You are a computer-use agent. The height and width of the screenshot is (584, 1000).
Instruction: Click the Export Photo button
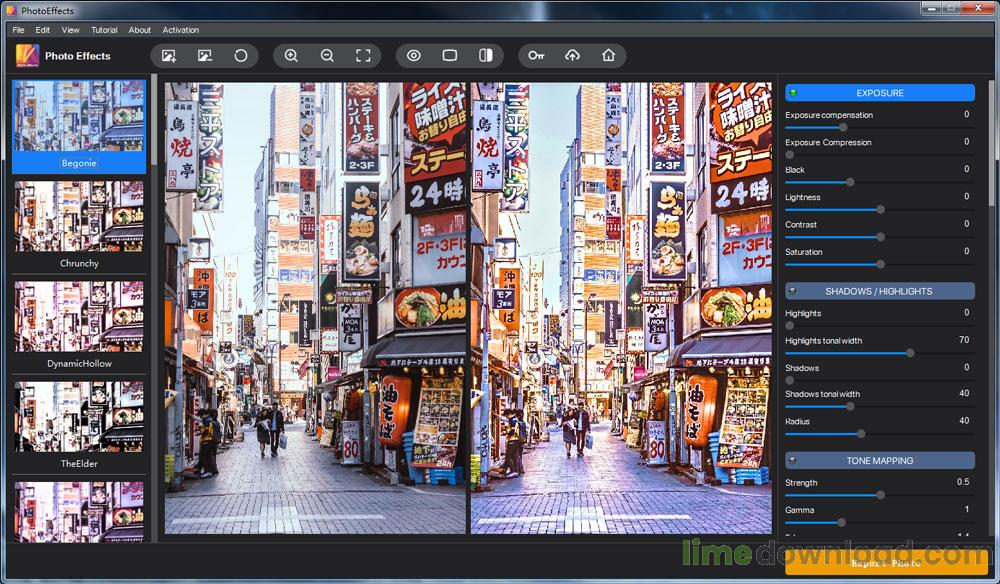(879, 563)
